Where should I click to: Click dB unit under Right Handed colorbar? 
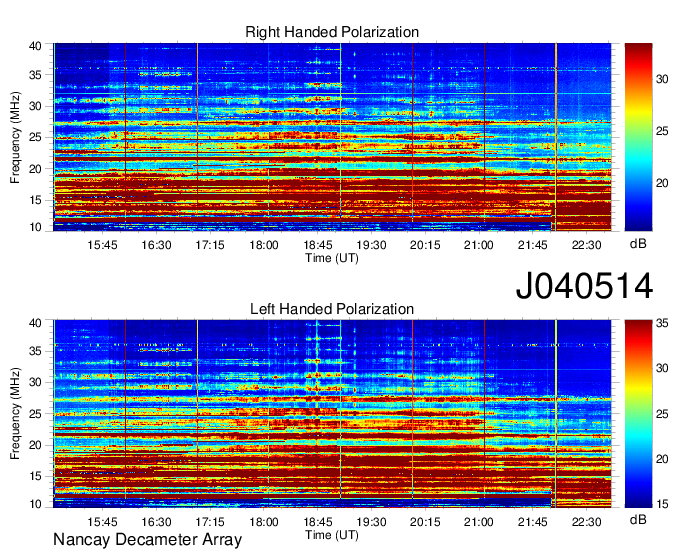pos(638,244)
